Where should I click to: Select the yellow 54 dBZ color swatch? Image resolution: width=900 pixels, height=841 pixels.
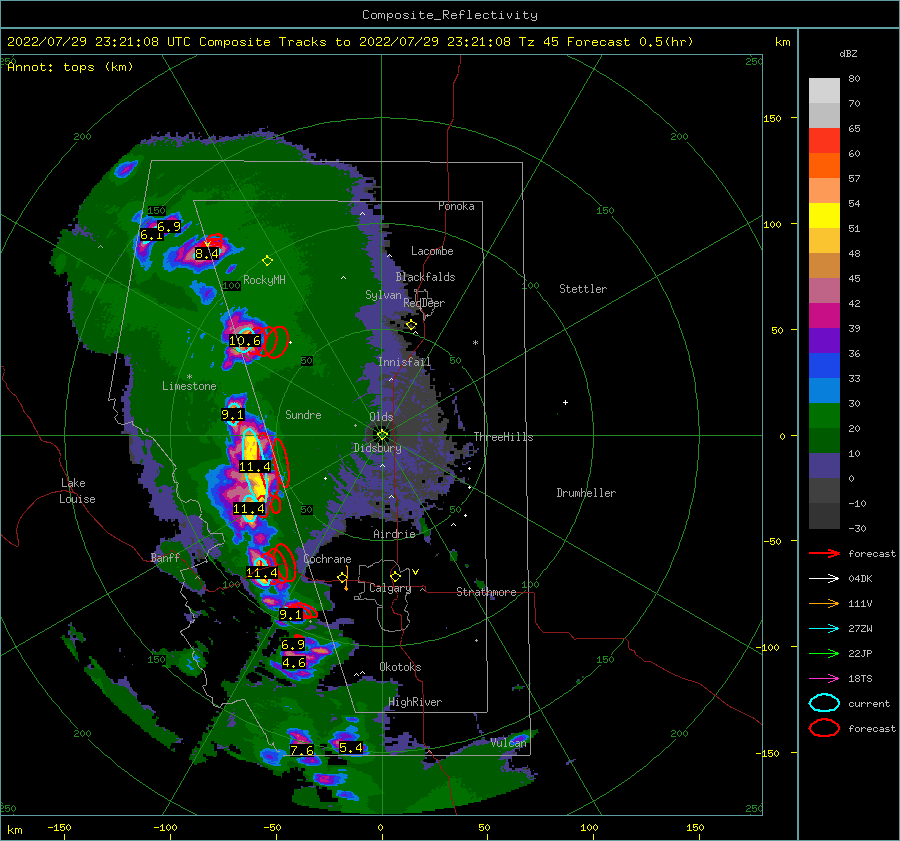(x=824, y=216)
